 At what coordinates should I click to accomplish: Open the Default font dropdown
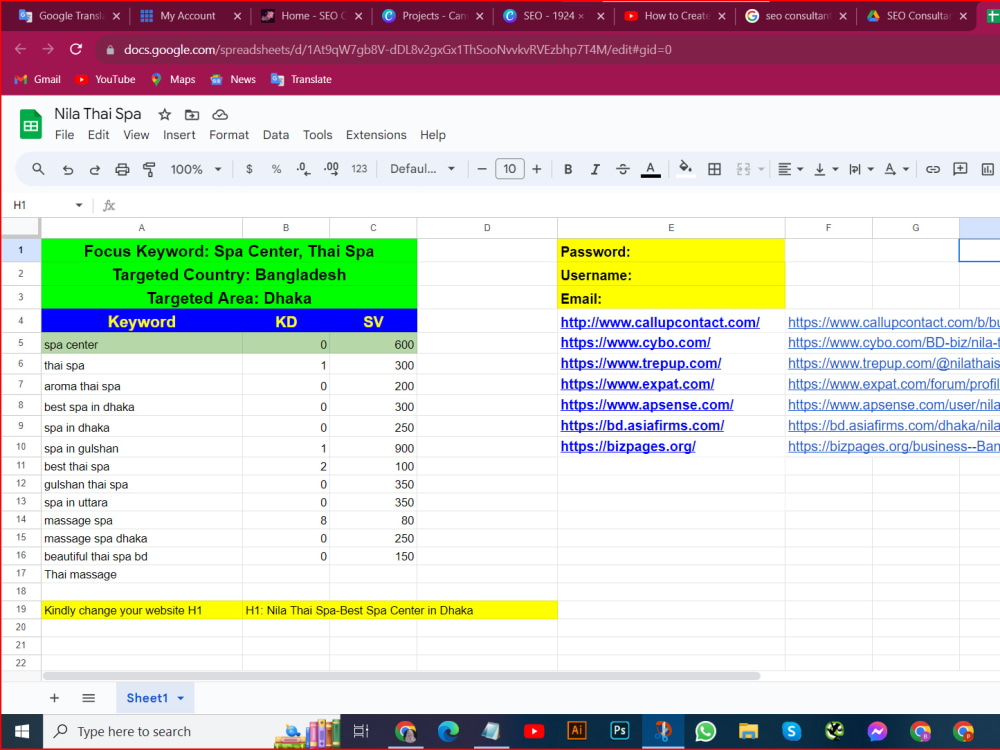[x=422, y=169]
